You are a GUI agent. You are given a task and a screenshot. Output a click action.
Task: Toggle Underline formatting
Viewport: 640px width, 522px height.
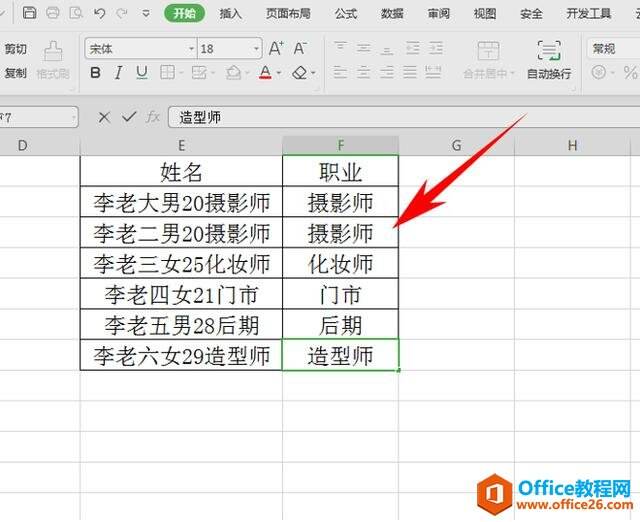pos(142,73)
